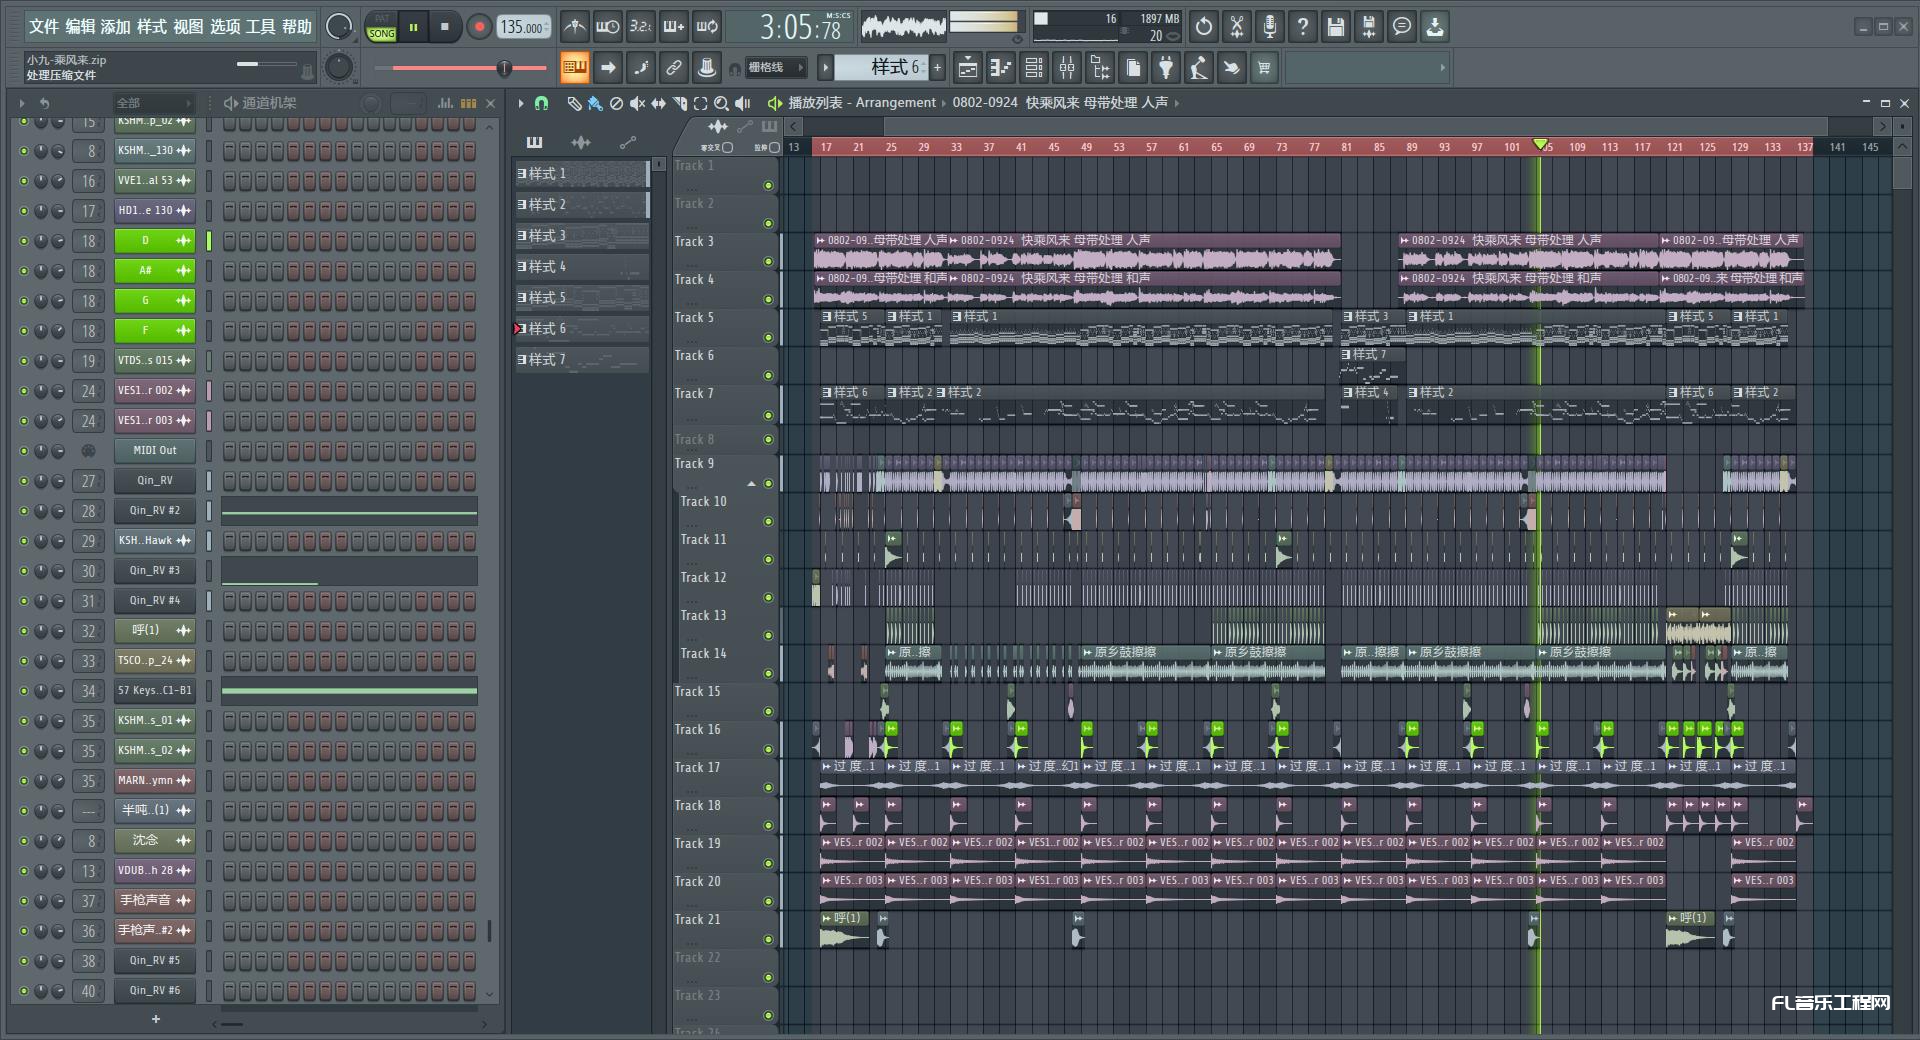
Task: Open the 帮助 (Help) menu
Action: (x=296, y=27)
